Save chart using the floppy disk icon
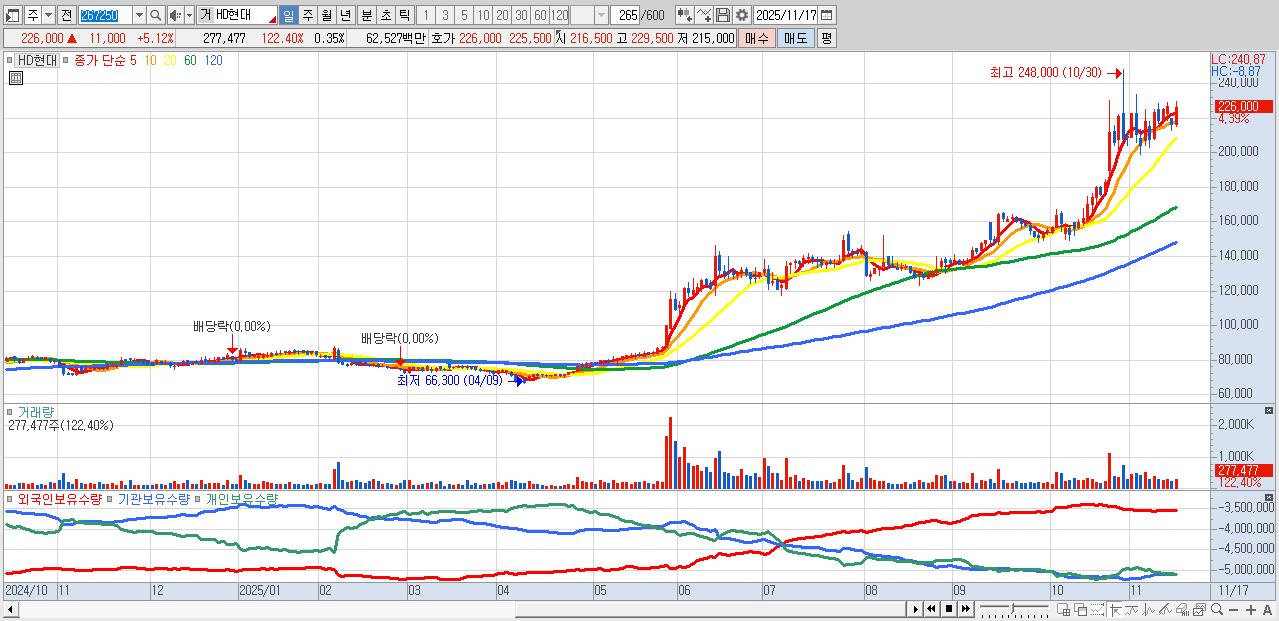Screen dimensions: 1279x621 click(722, 15)
